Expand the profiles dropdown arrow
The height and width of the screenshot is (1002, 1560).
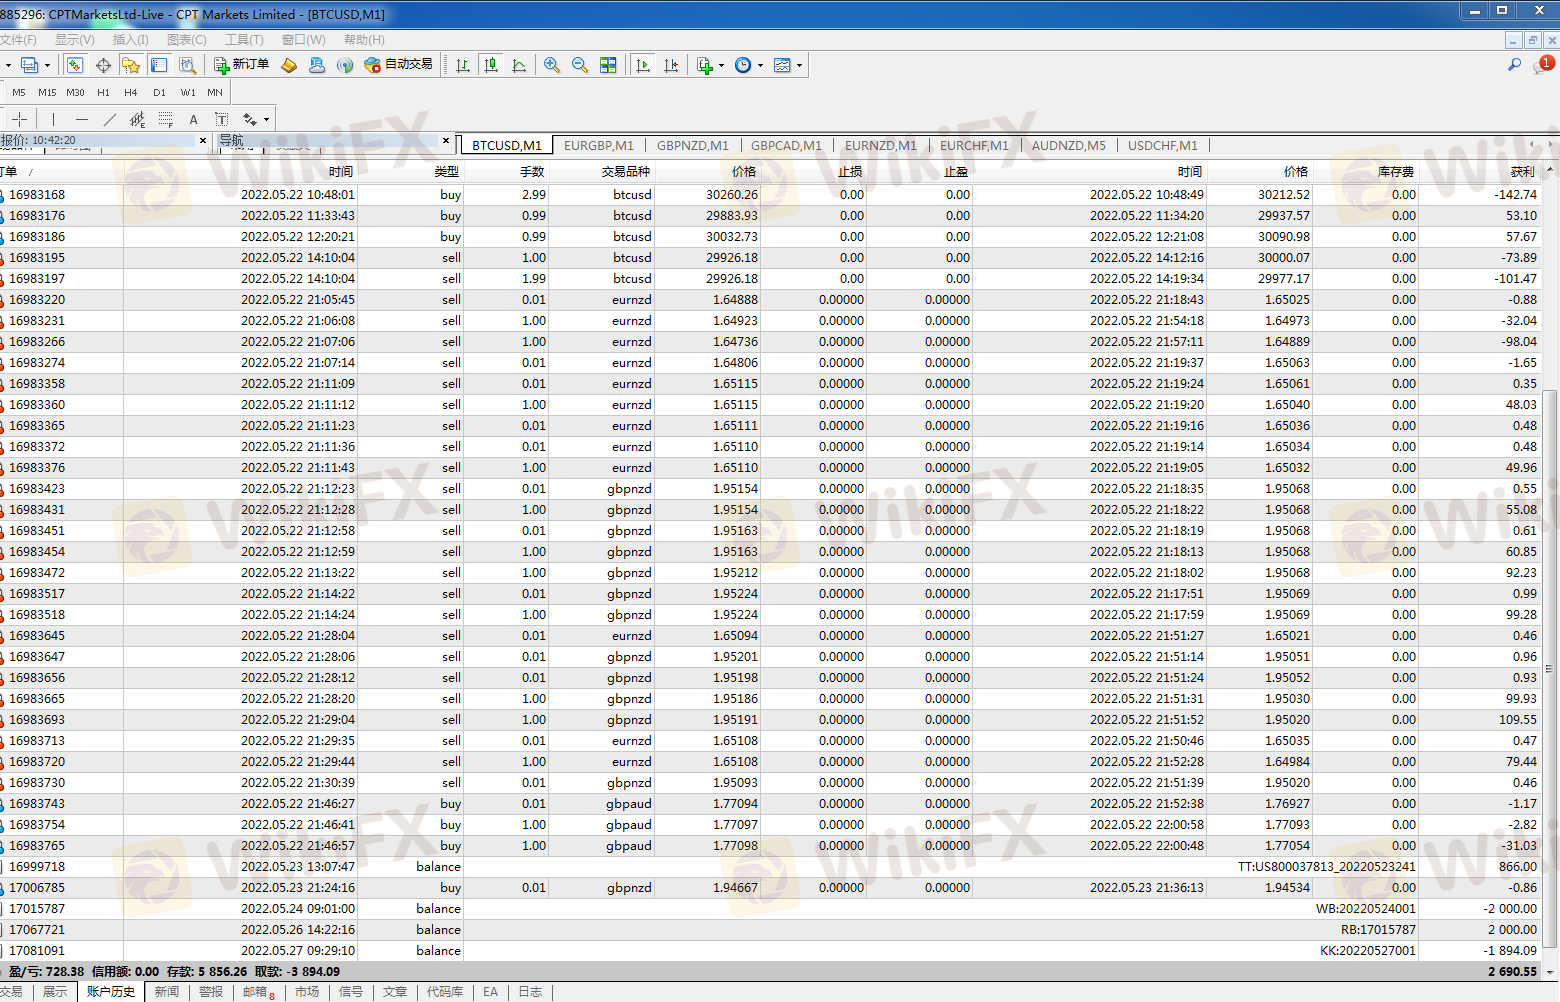coord(47,66)
